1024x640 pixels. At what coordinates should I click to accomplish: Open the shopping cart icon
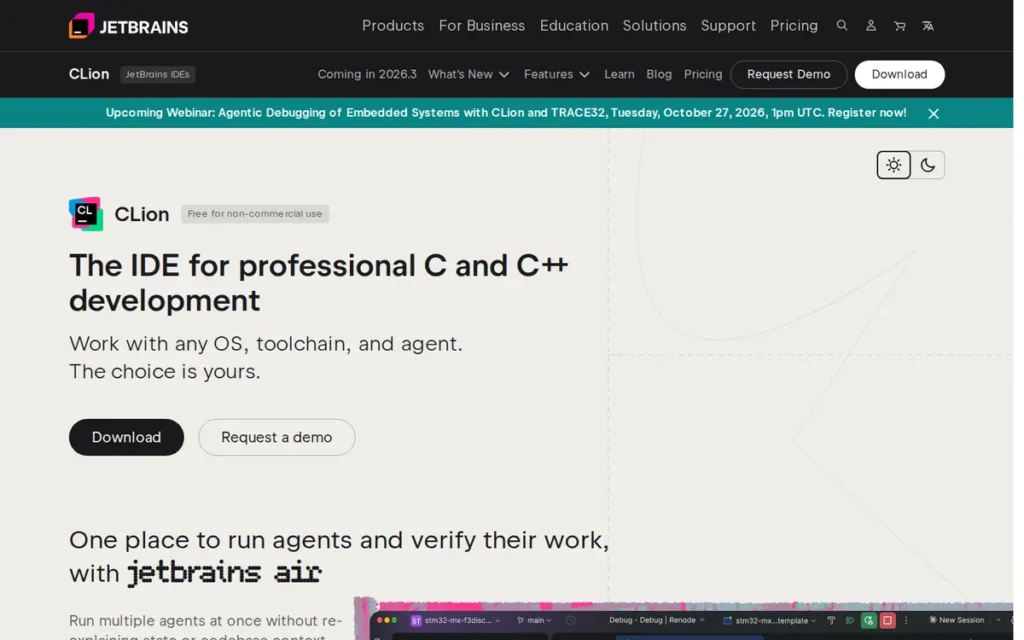tap(899, 25)
